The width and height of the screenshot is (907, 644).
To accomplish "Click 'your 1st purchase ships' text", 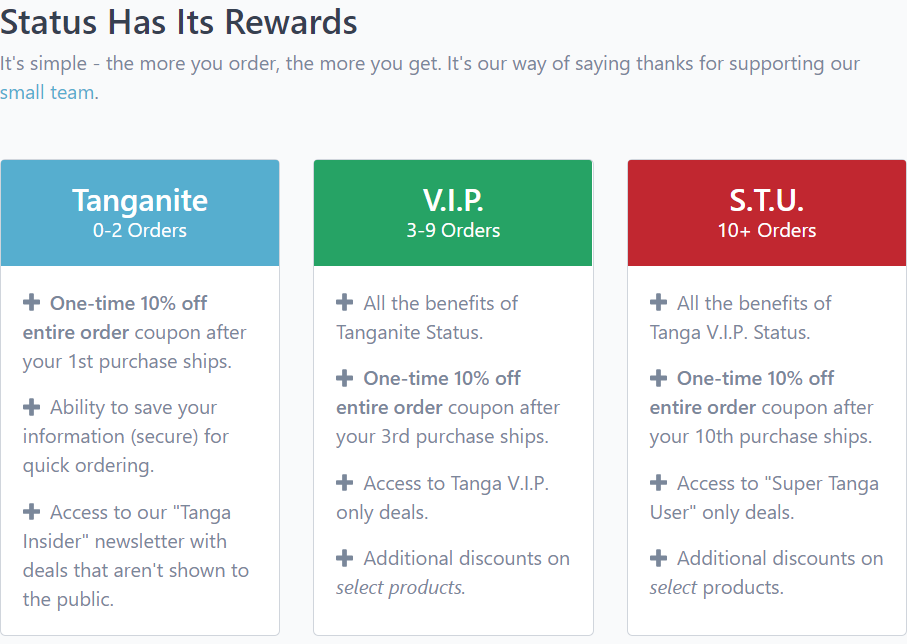I will click(127, 362).
